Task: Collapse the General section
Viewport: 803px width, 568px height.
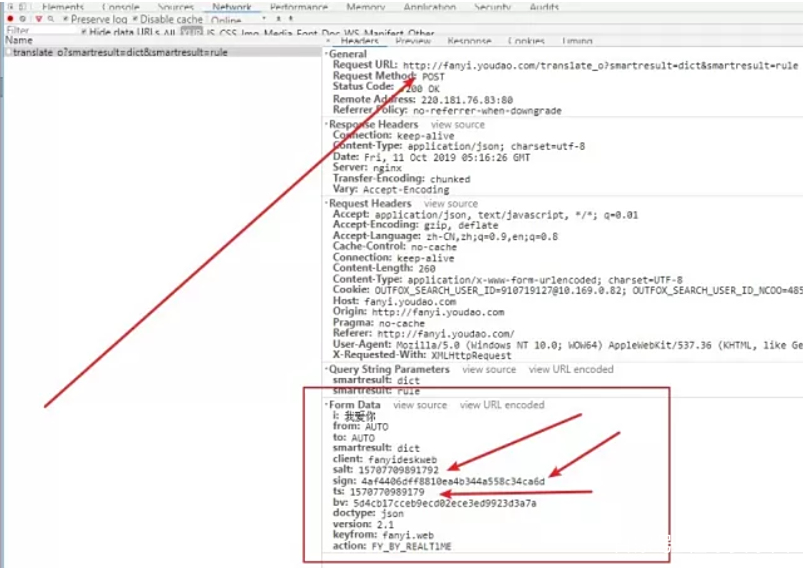Action: tap(328, 54)
